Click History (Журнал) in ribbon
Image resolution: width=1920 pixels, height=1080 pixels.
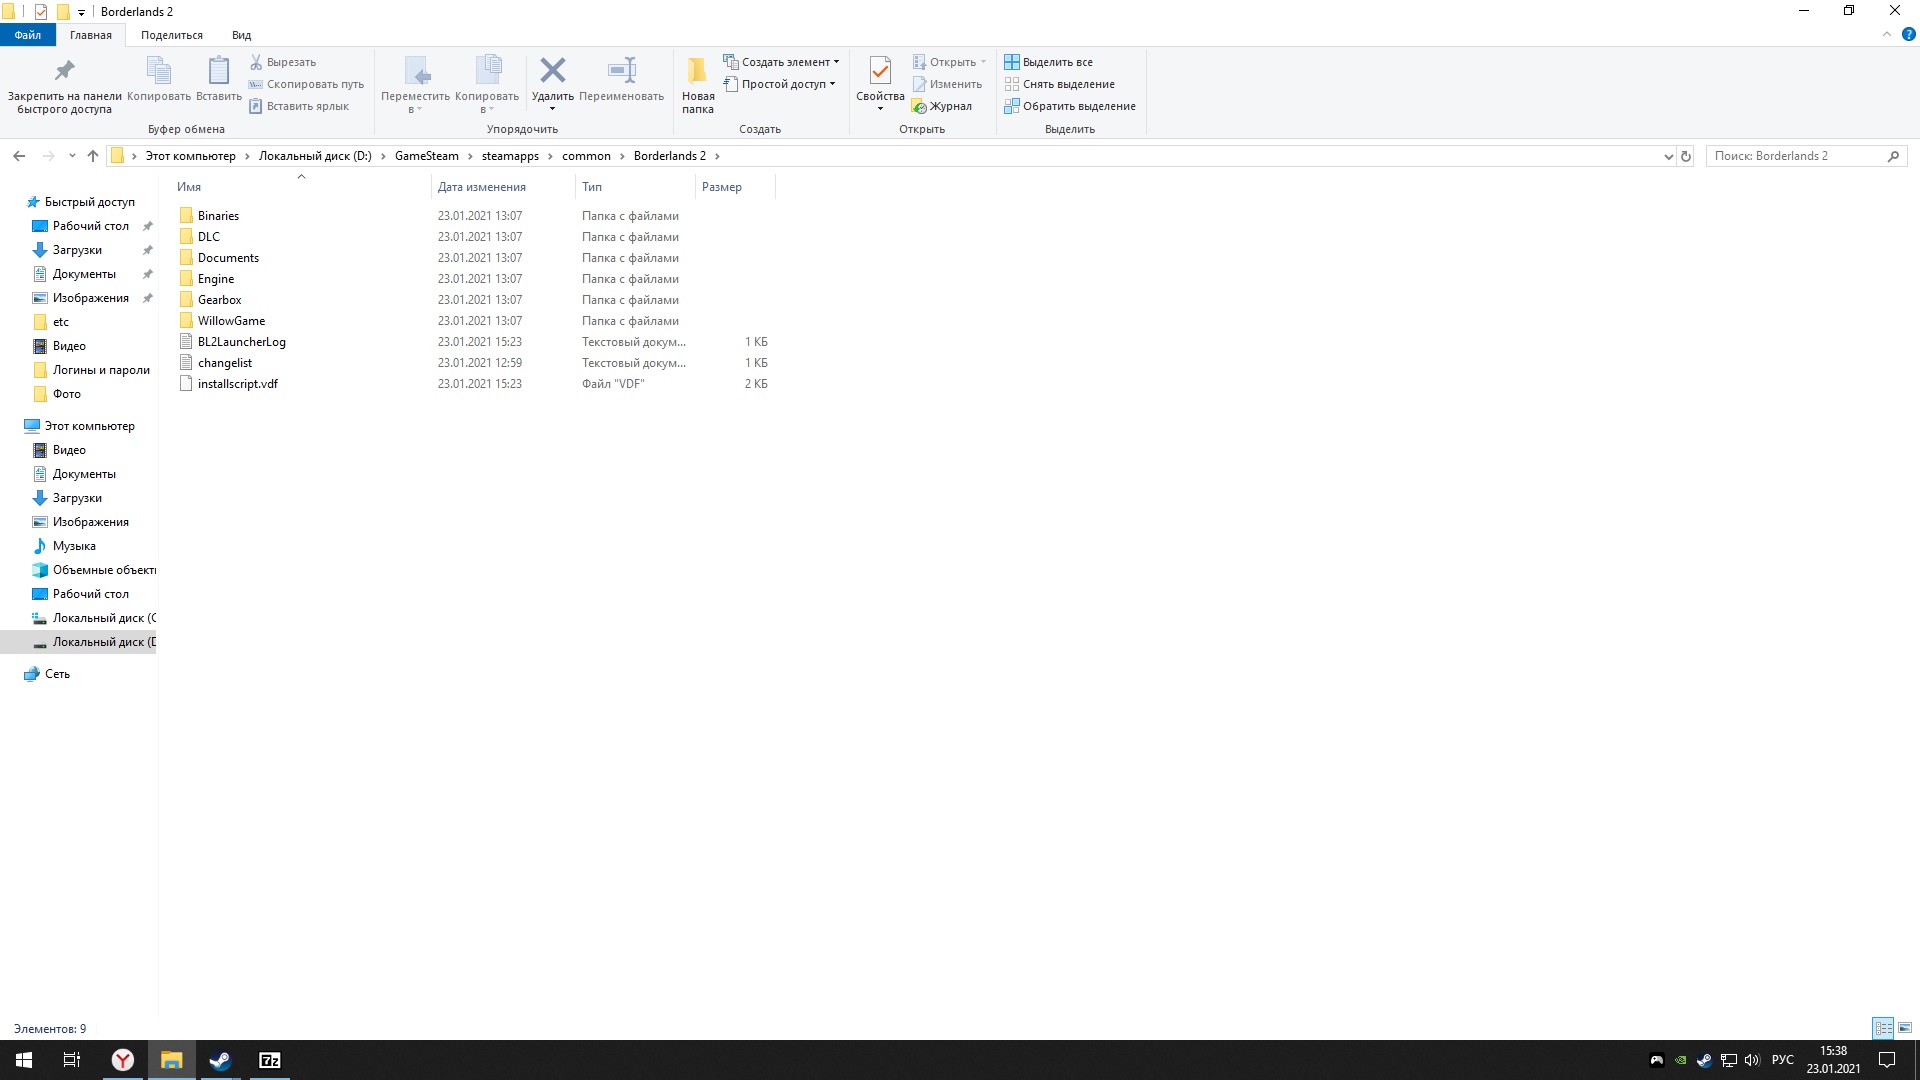tap(942, 106)
